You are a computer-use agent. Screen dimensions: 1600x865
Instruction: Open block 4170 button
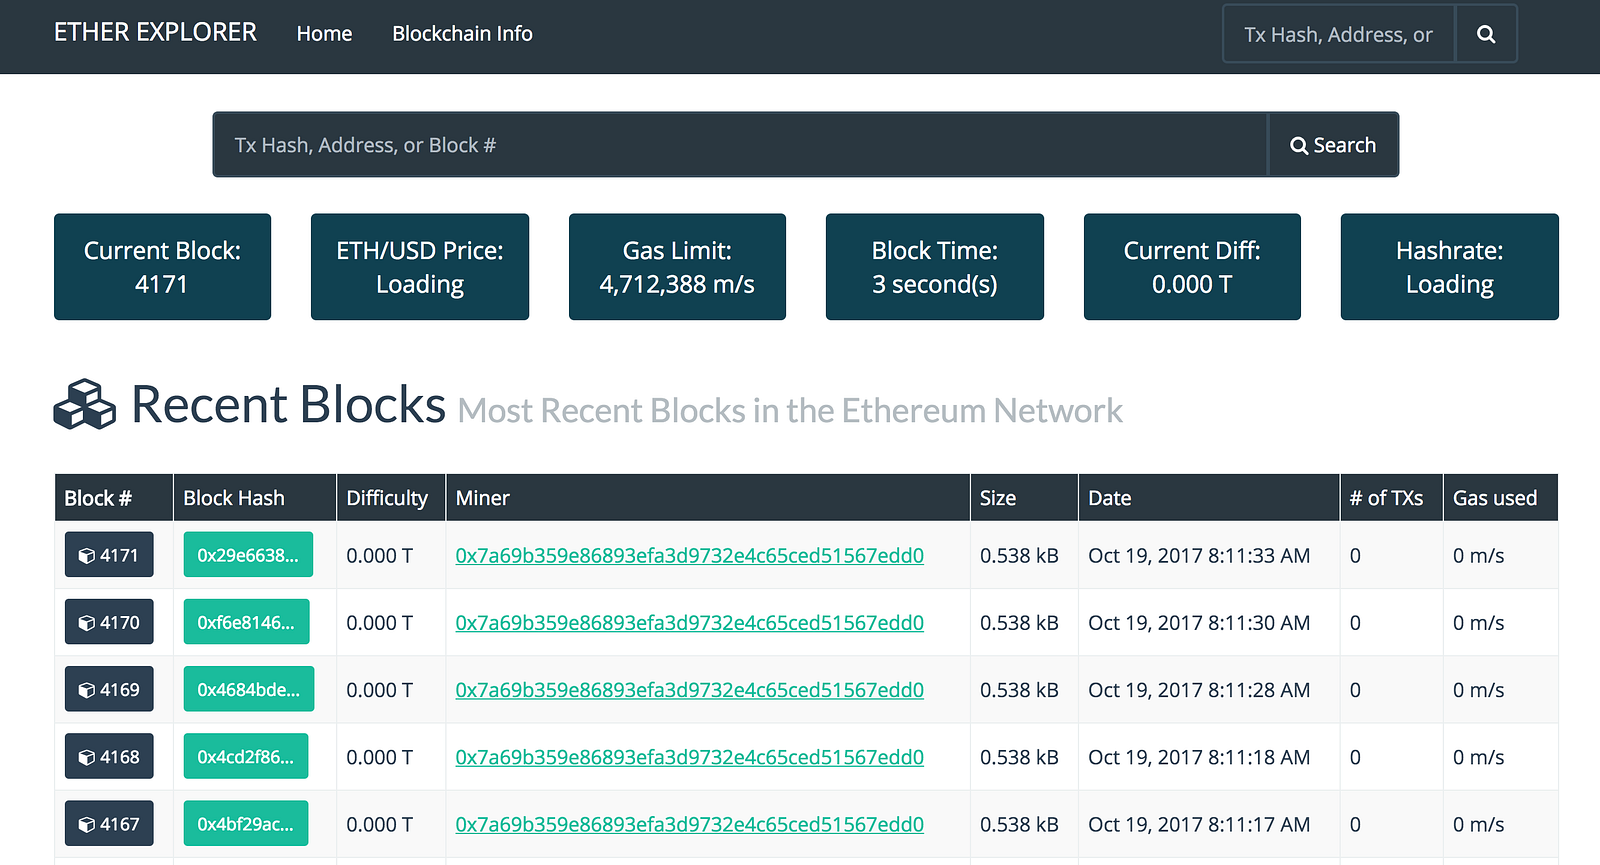pyautogui.click(x=109, y=622)
